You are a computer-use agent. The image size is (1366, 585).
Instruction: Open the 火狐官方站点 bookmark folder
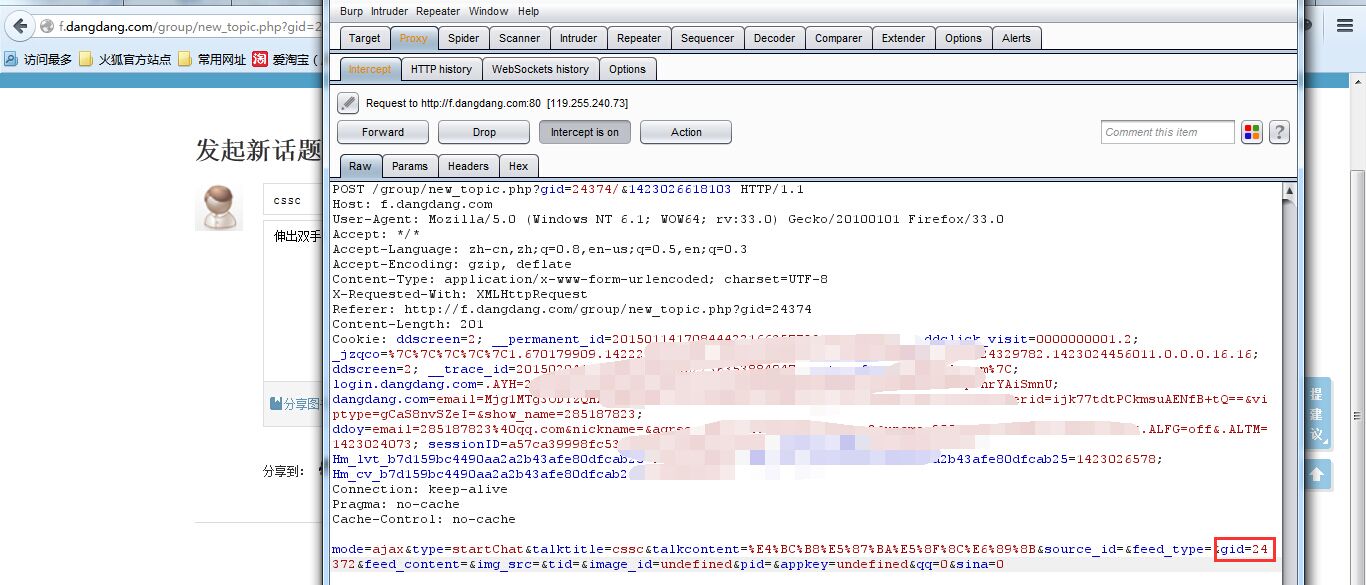point(125,59)
